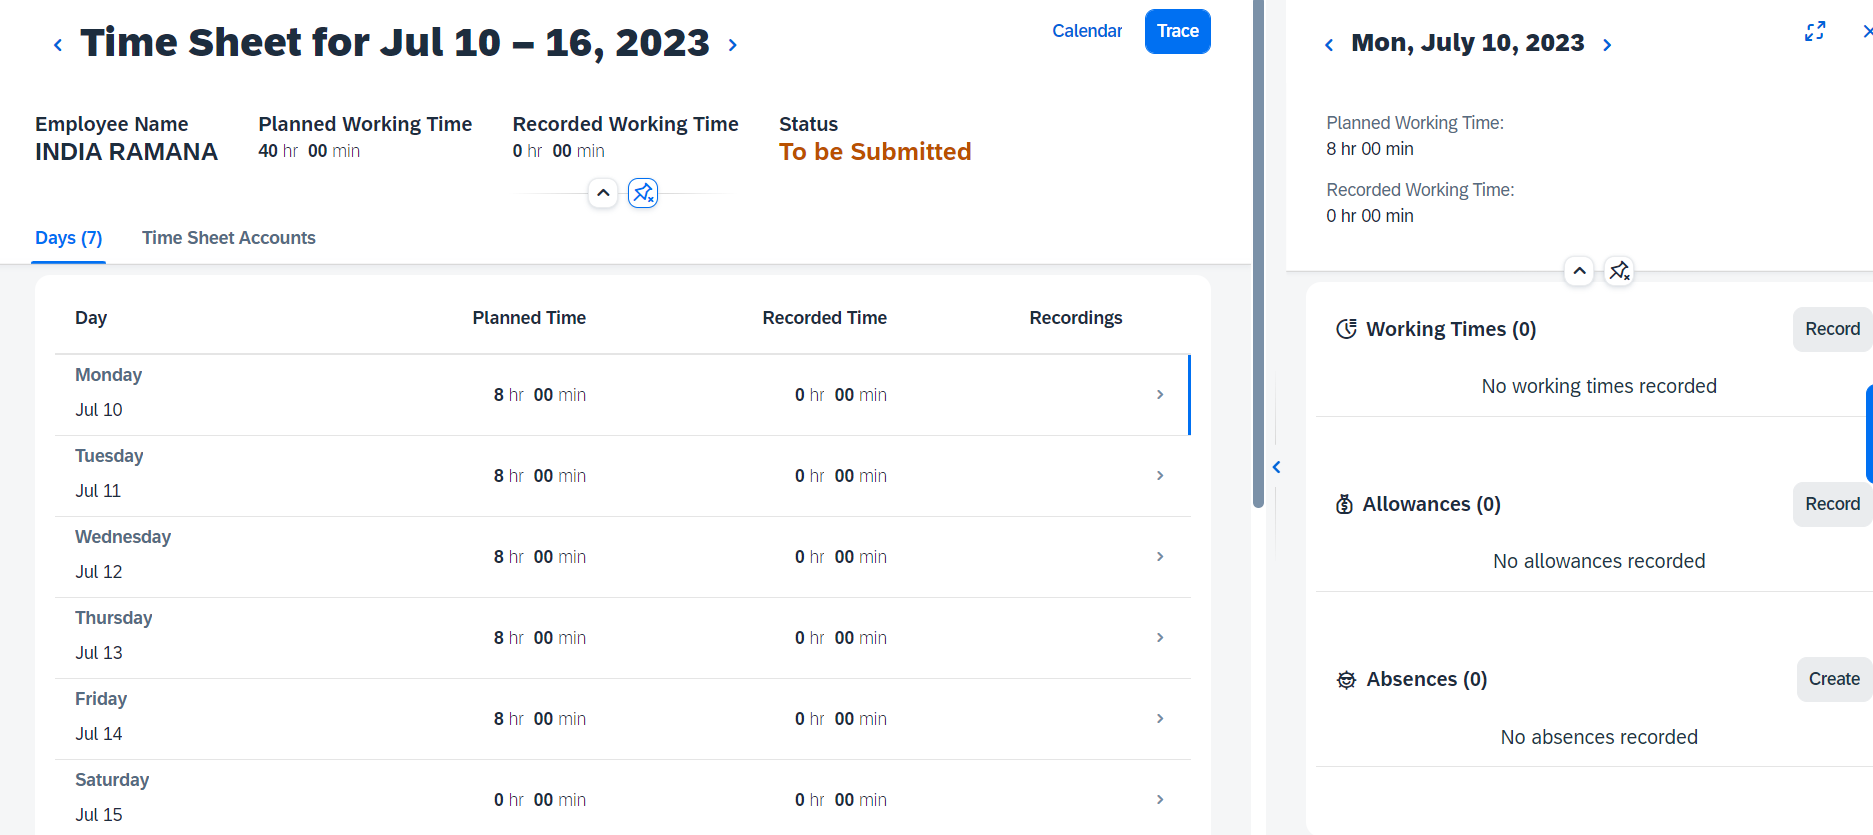Open the Calendar link
The image size is (1873, 835).
point(1087,31)
